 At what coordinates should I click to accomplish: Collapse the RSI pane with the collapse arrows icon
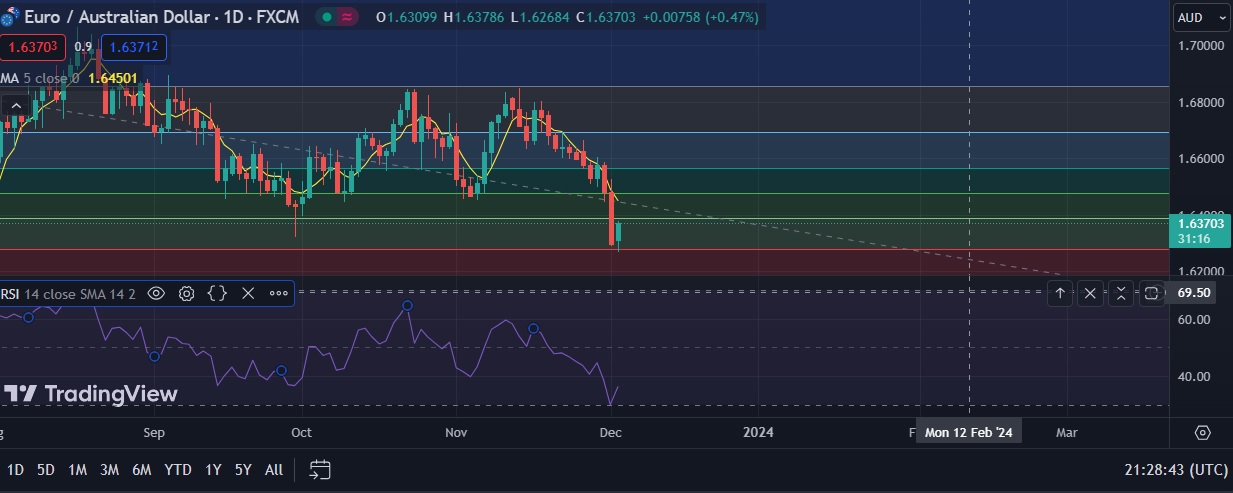click(1121, 293)
